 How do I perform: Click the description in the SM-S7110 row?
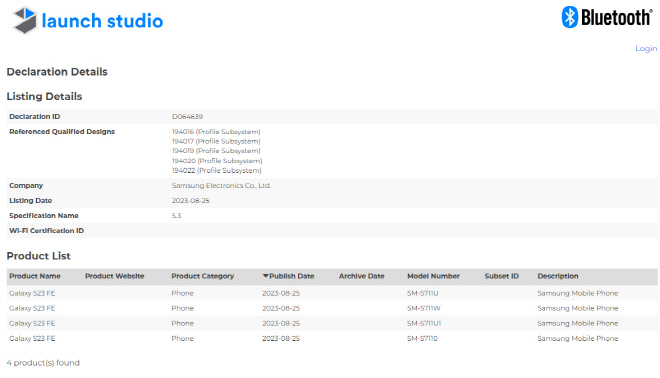pyautogui.click(x=578, y=339)
